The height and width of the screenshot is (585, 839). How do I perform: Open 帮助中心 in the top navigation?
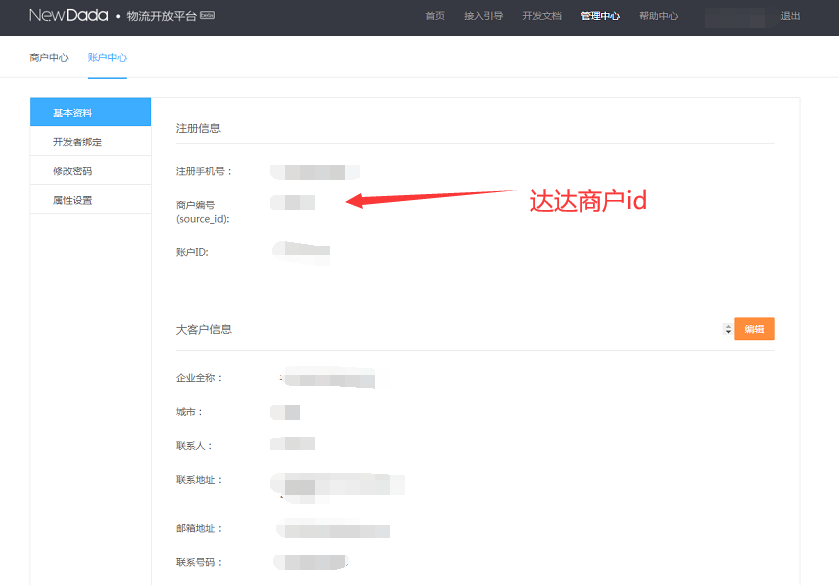(658, 16)
